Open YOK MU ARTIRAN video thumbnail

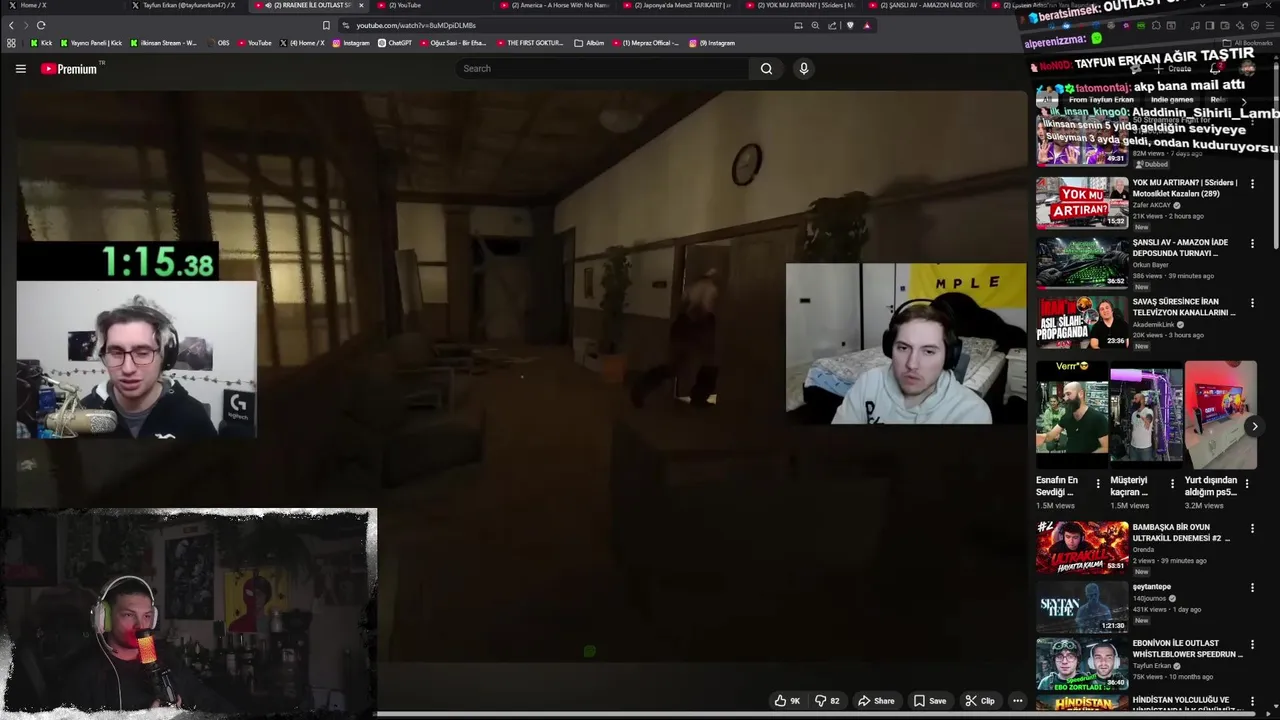1082,203
